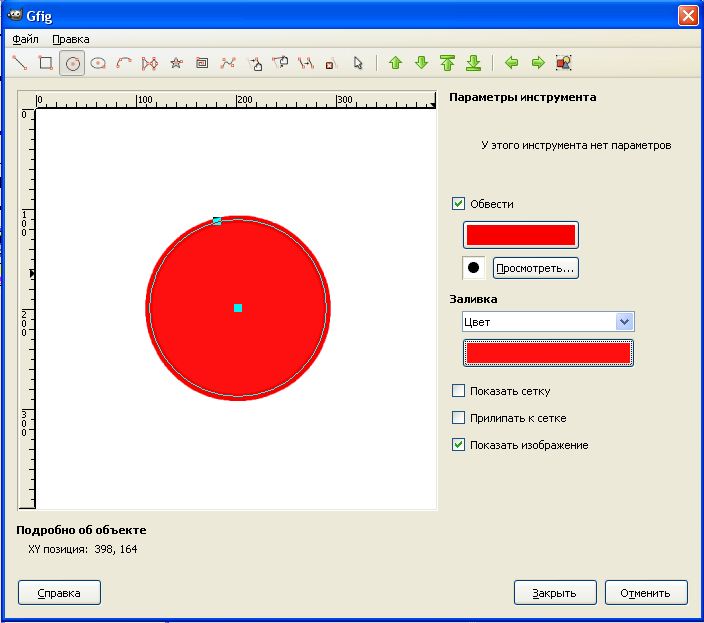Viewport: 704px width, 623px height.
Task: Click the Просмотреть brush browse button
Action: pos(535,268)
